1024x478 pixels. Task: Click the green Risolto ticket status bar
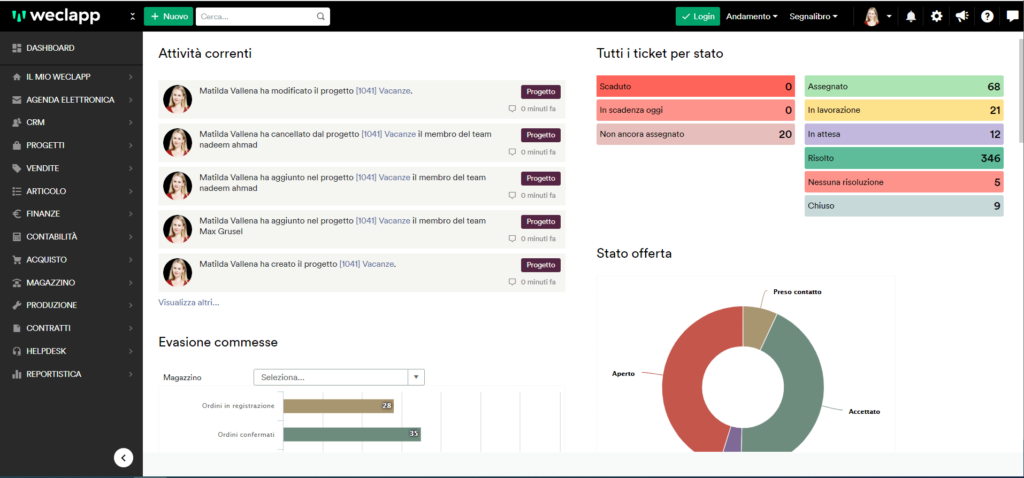[904, 158]
